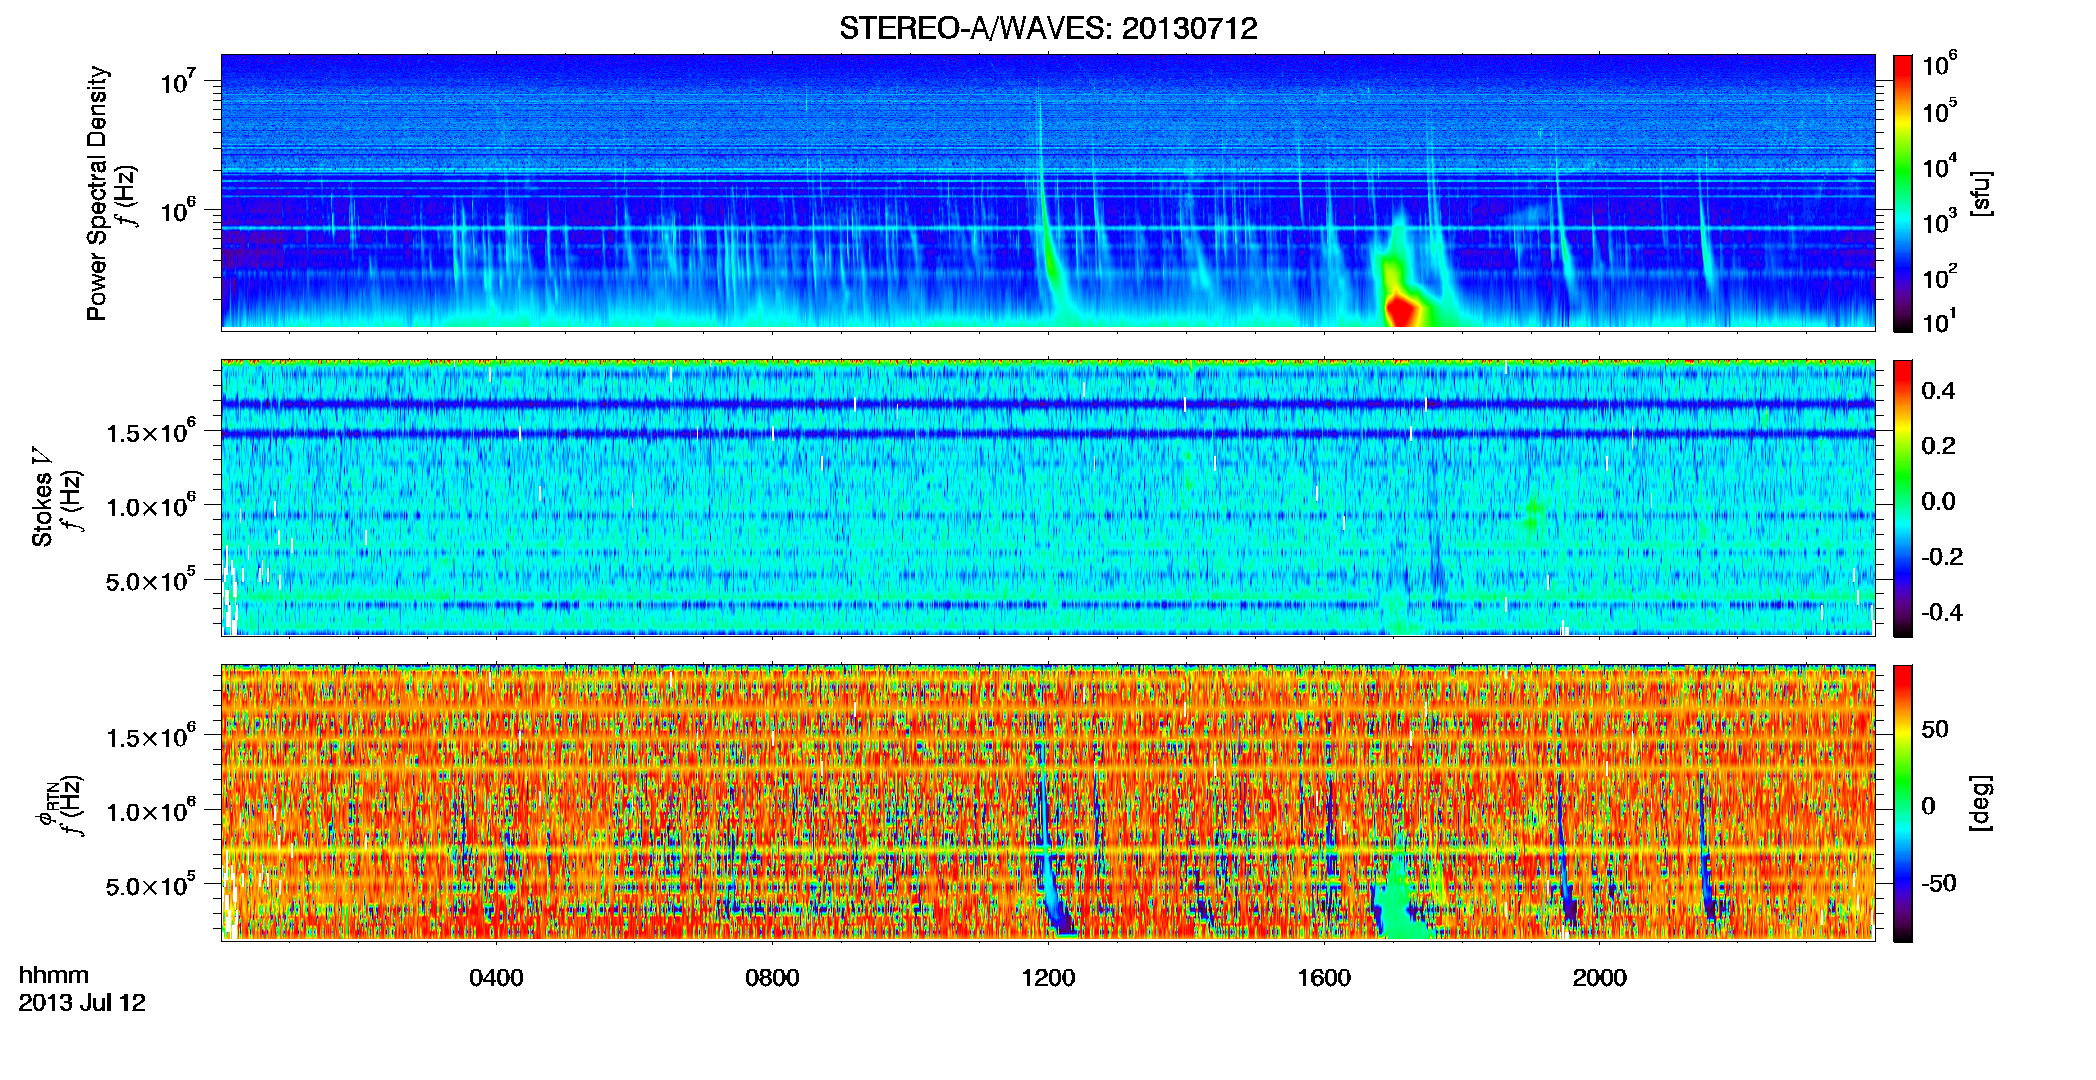Image resolution: width=2096 pixels, height=1080 pixels.
Task: Click the 0400 time axis label
Action: (x=496, y=978)
